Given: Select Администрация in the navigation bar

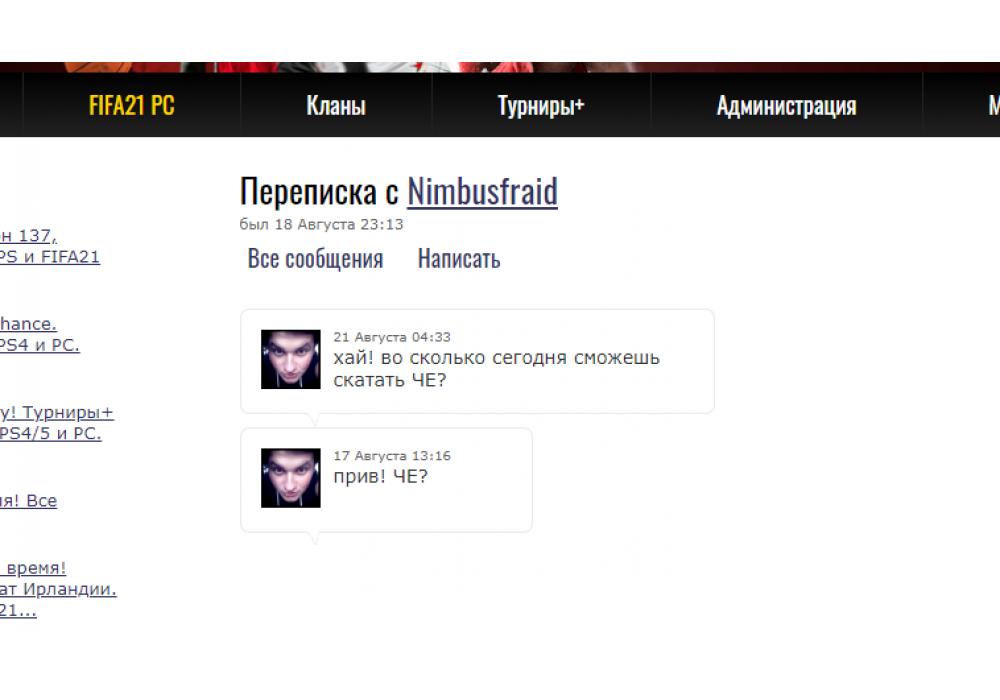Looking at the screenshot, I should point(786,105).
